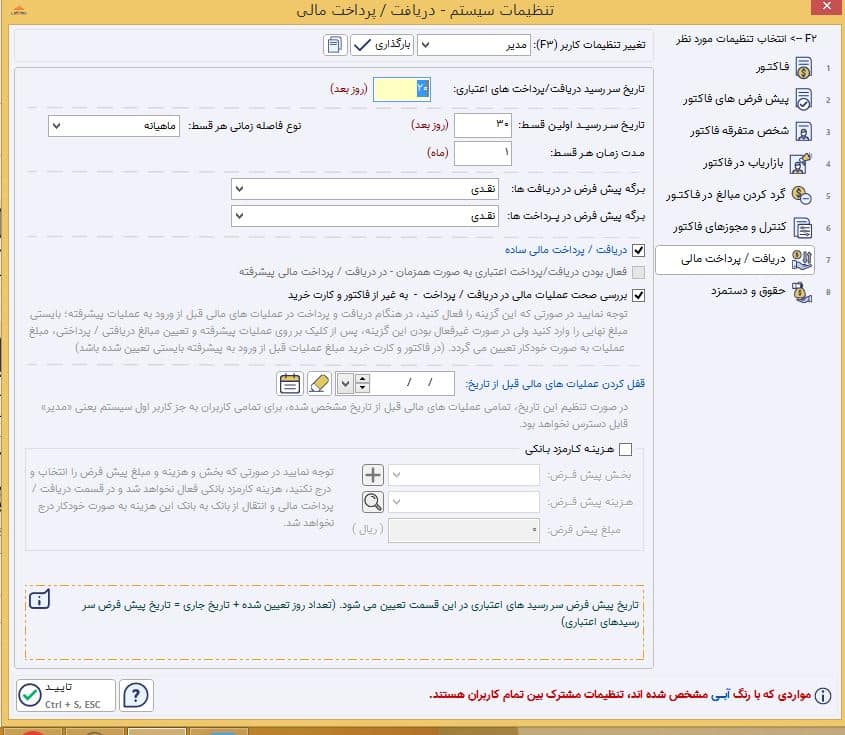845x735 pixels.
Task: Click the magnifier icon next to هزینه پیش فرض
Action: (x=372, y=502)
